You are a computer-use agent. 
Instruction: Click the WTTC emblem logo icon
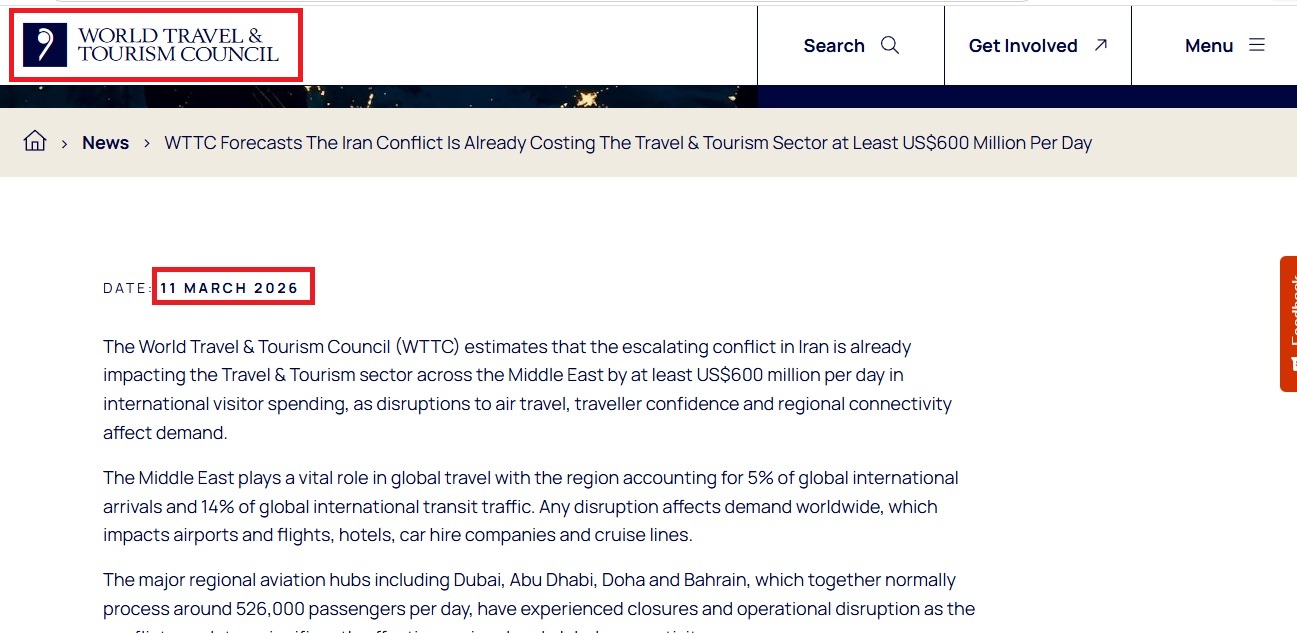pyautogui.click(x=45, y=46)
